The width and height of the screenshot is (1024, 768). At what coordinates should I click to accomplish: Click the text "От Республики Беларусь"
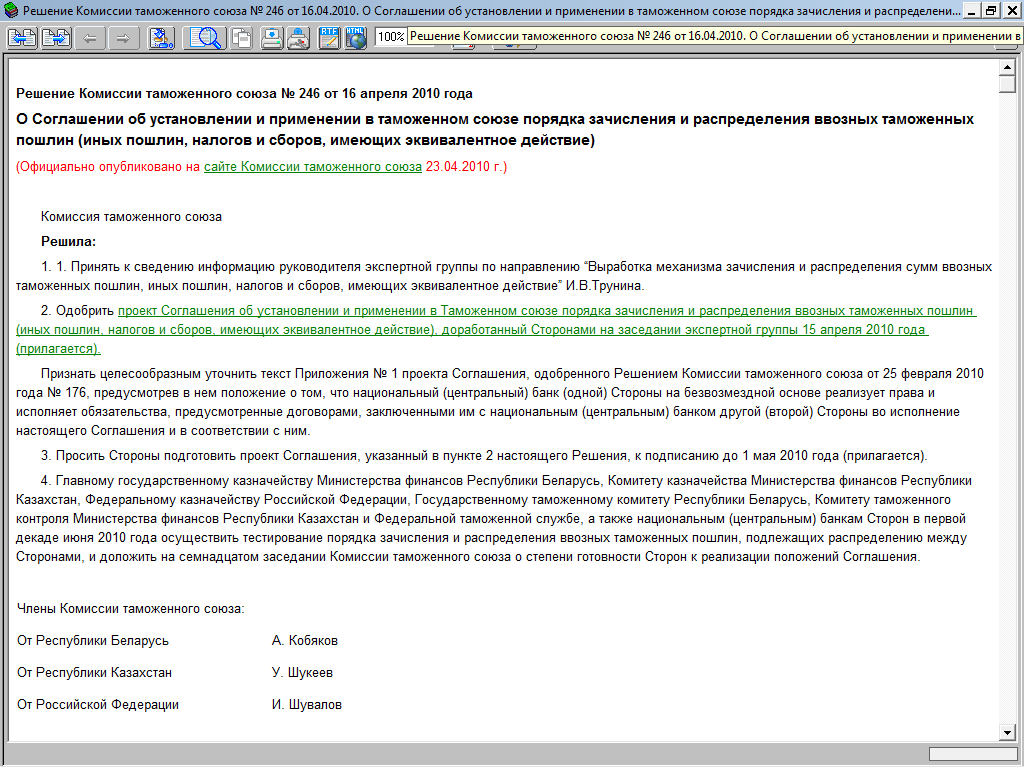pyautogui.click(x=93, y=641)
